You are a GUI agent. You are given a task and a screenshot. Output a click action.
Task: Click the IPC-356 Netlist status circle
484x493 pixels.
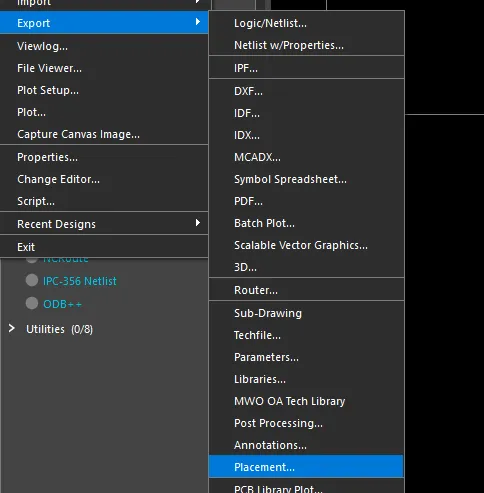(x=32, y=280)
